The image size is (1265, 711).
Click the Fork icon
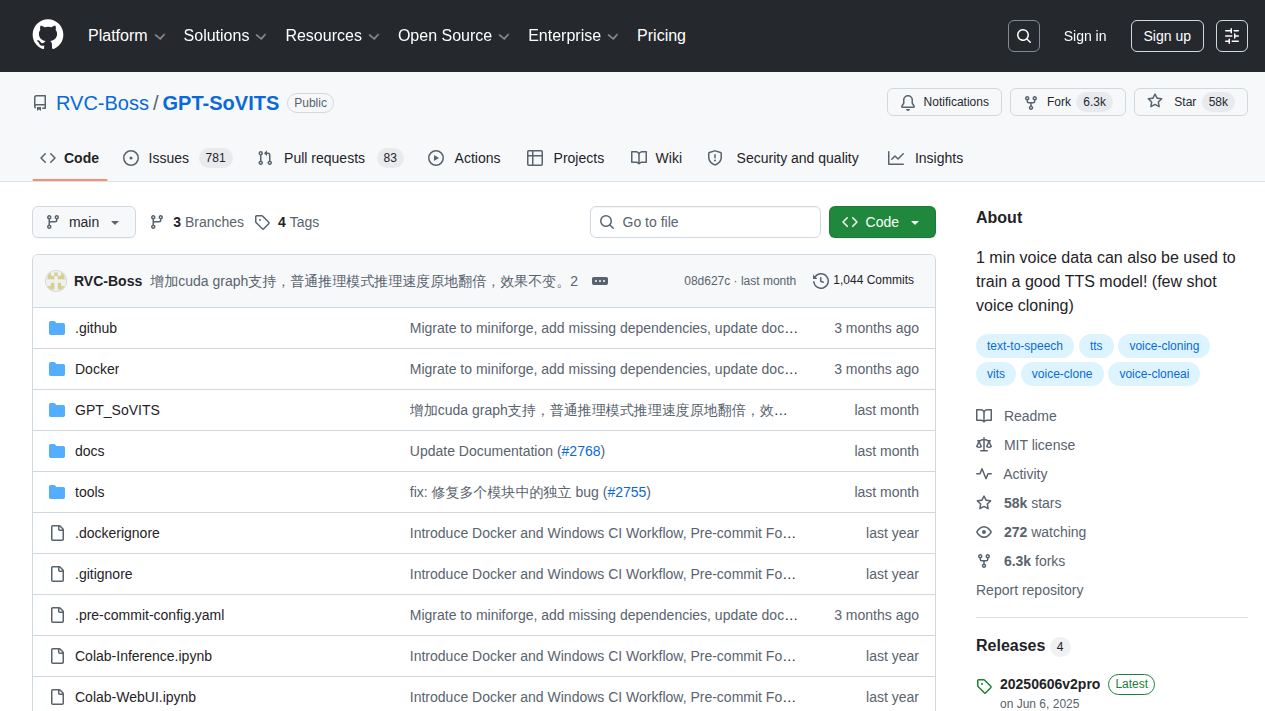1031,102
